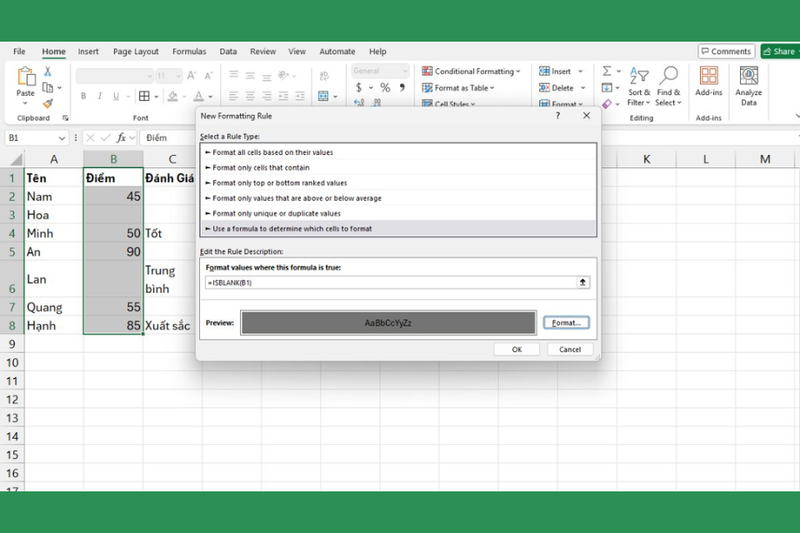Switch to the Page Layout tab
The width and height of the screenshot is (800, 533).
coord(136,52)
